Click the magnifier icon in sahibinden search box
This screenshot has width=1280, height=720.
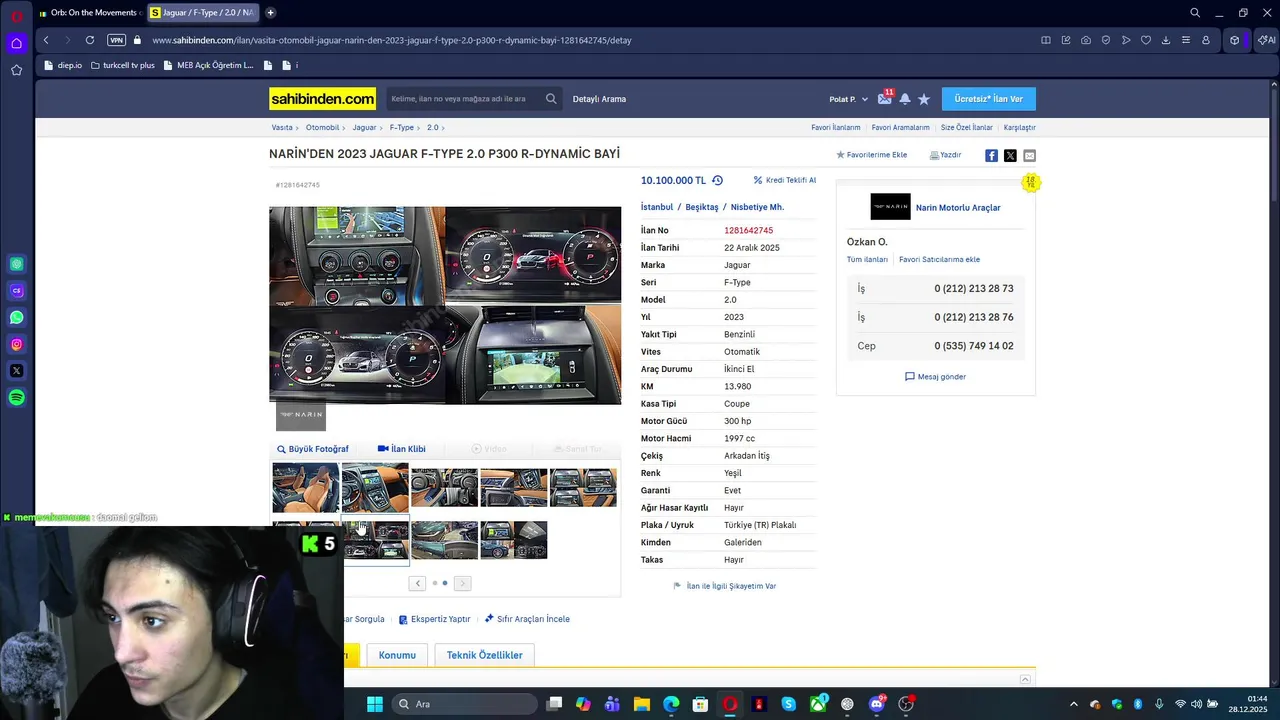click(551, 99)
